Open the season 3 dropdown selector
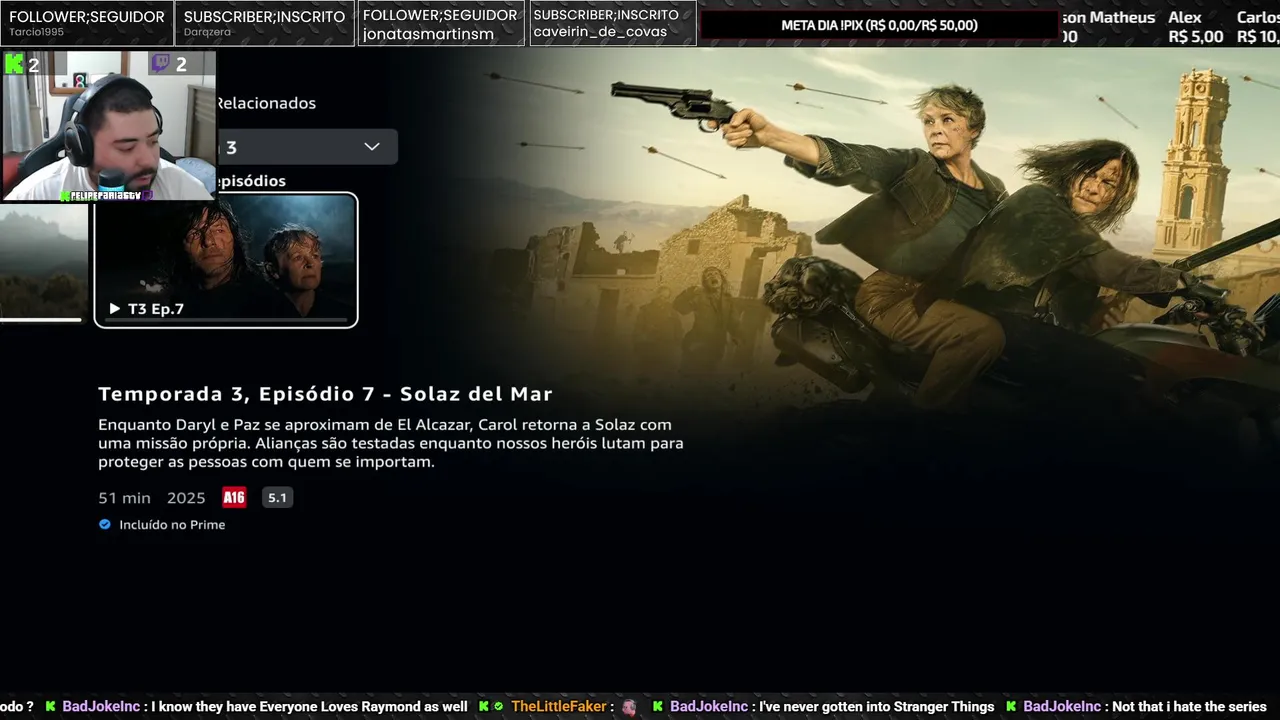Viewport: 1280px width, 720px height. pos(307,147)
